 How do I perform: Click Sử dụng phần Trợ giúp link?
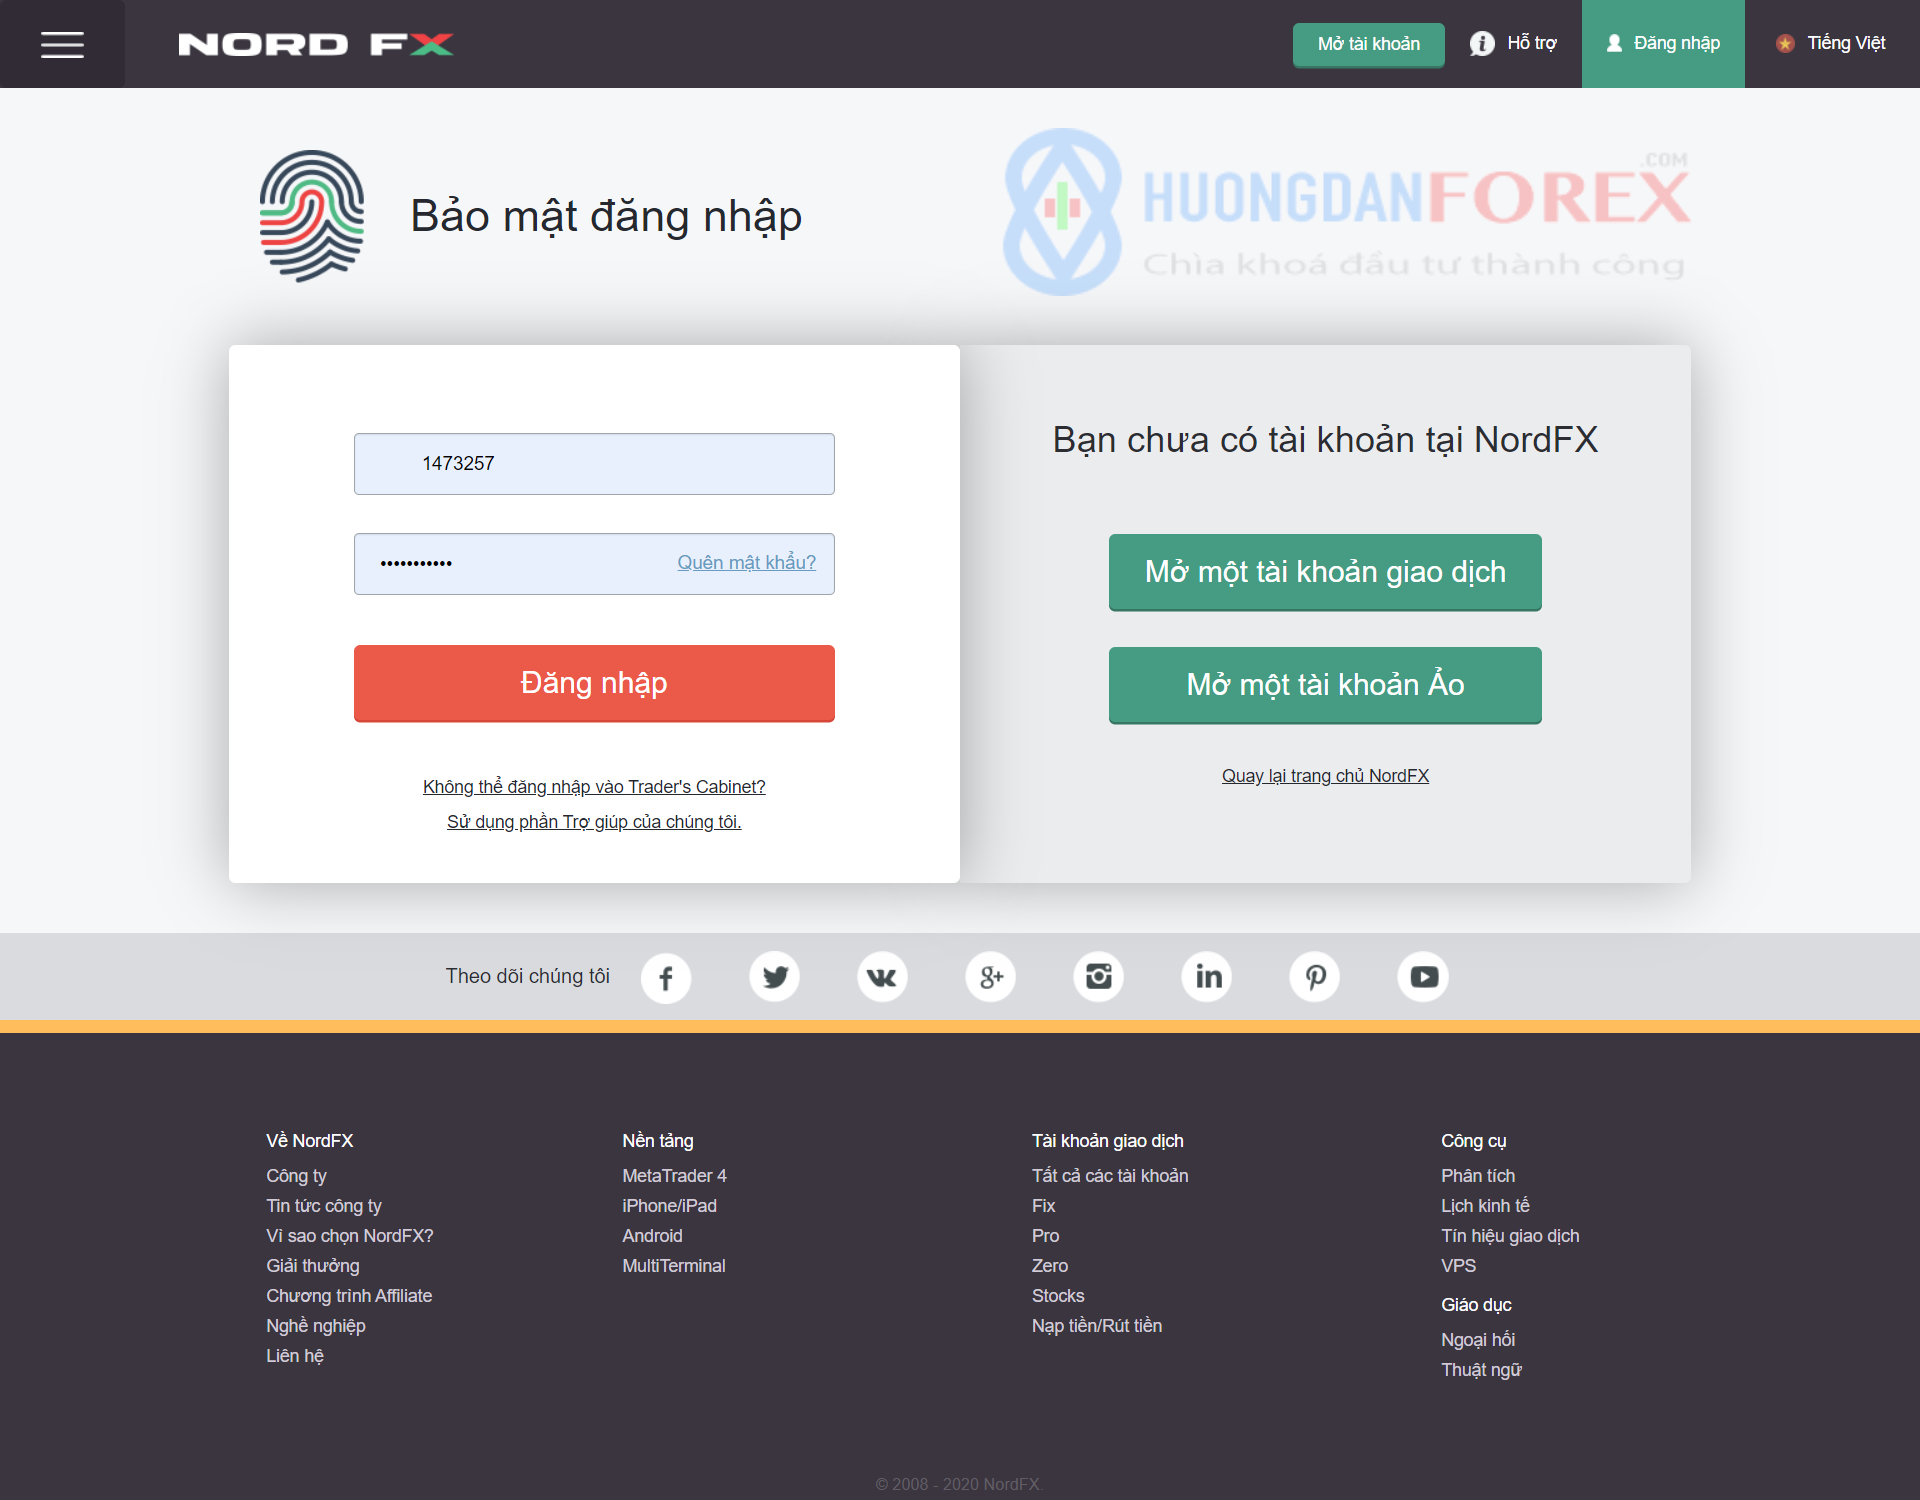pos(594,821)
